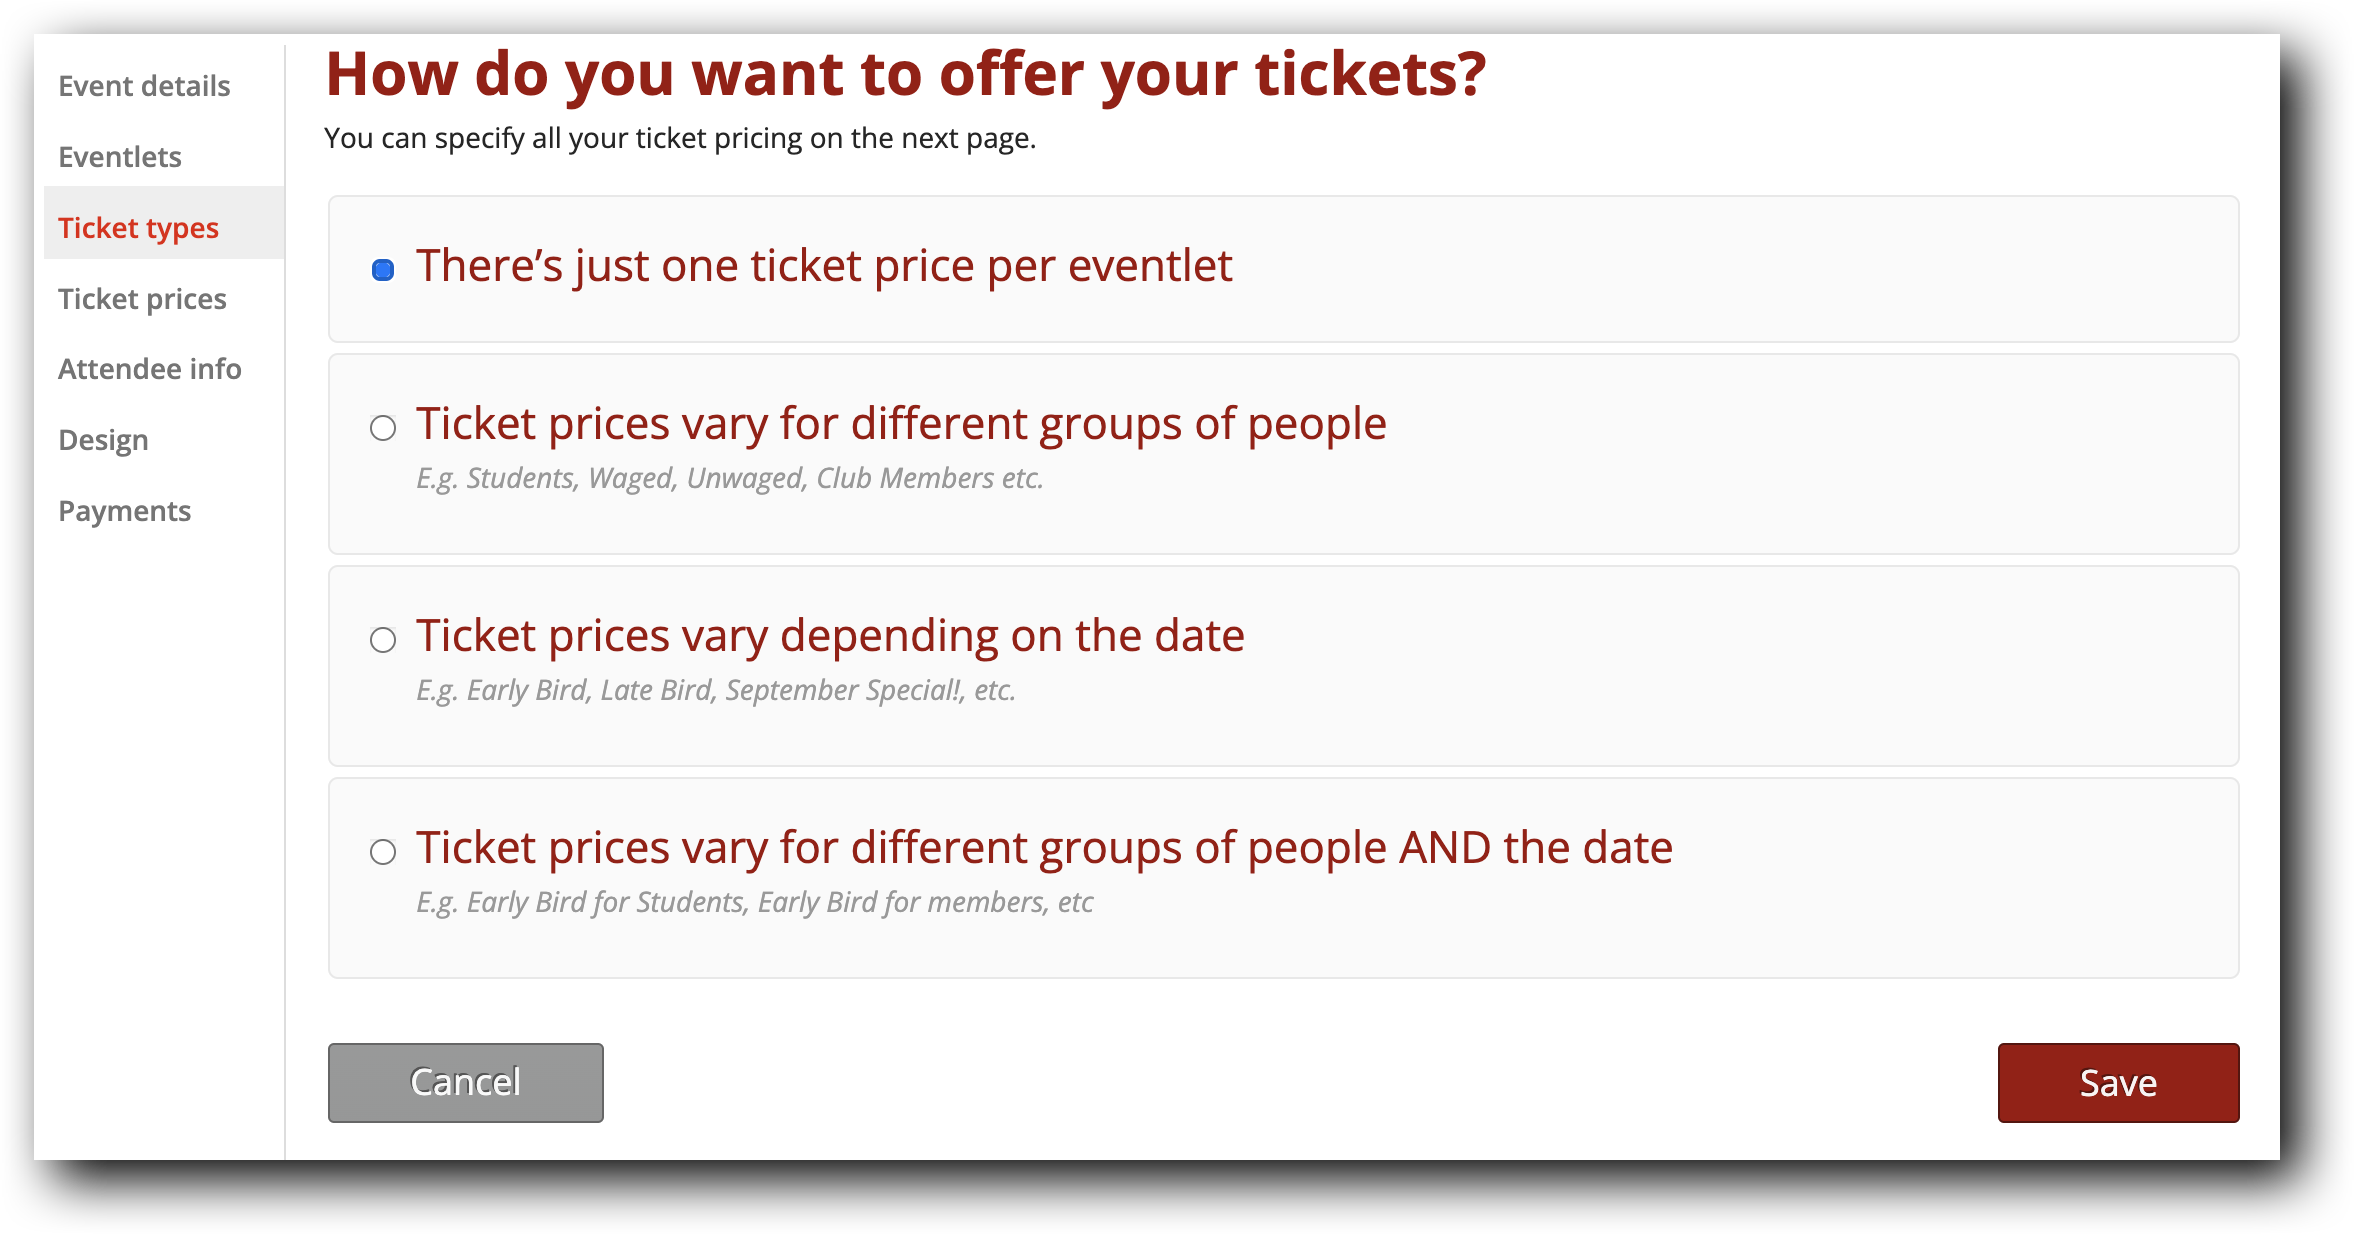Click the "Early Bird for Students" example text
This screenshot has height=1234, width=2354.
click(x=755, y=902)
